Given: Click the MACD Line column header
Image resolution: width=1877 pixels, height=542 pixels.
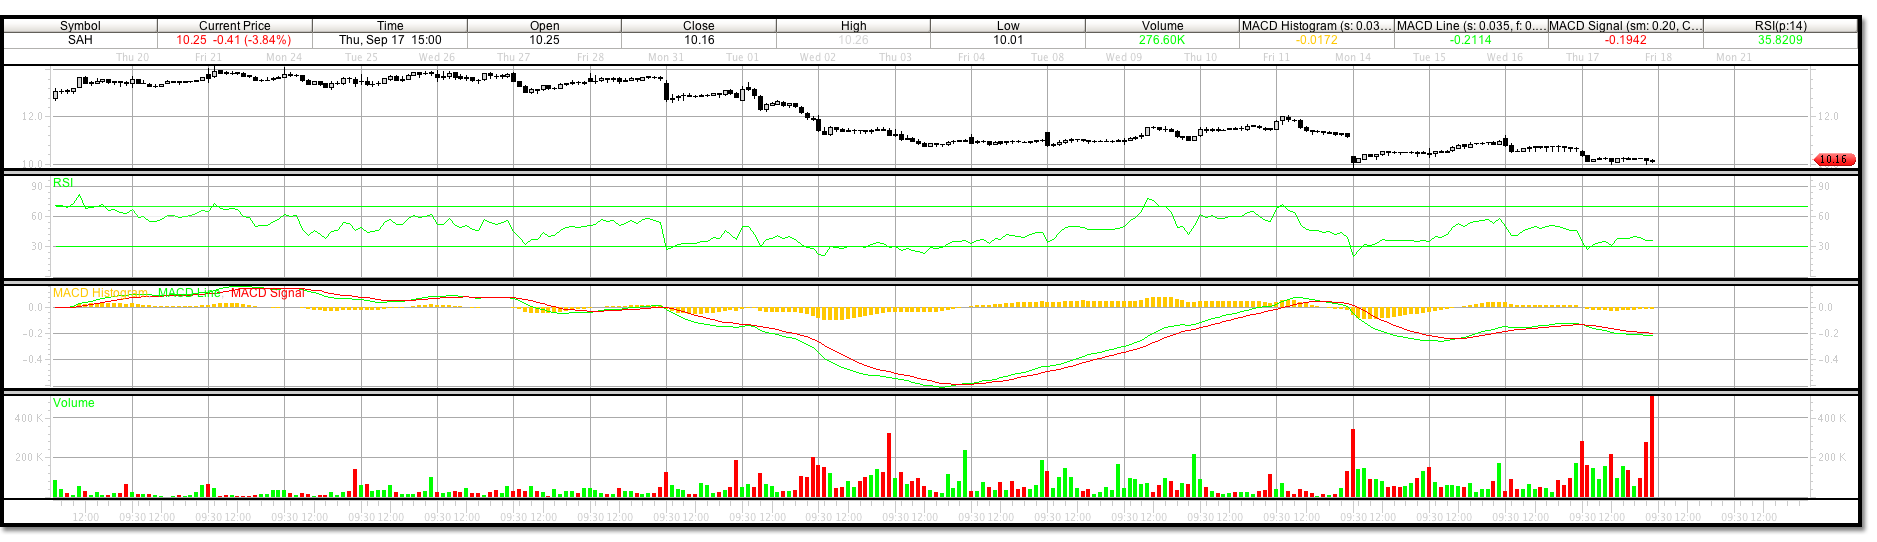Looking at the screenshot, I should click(x=1471, y=26).
